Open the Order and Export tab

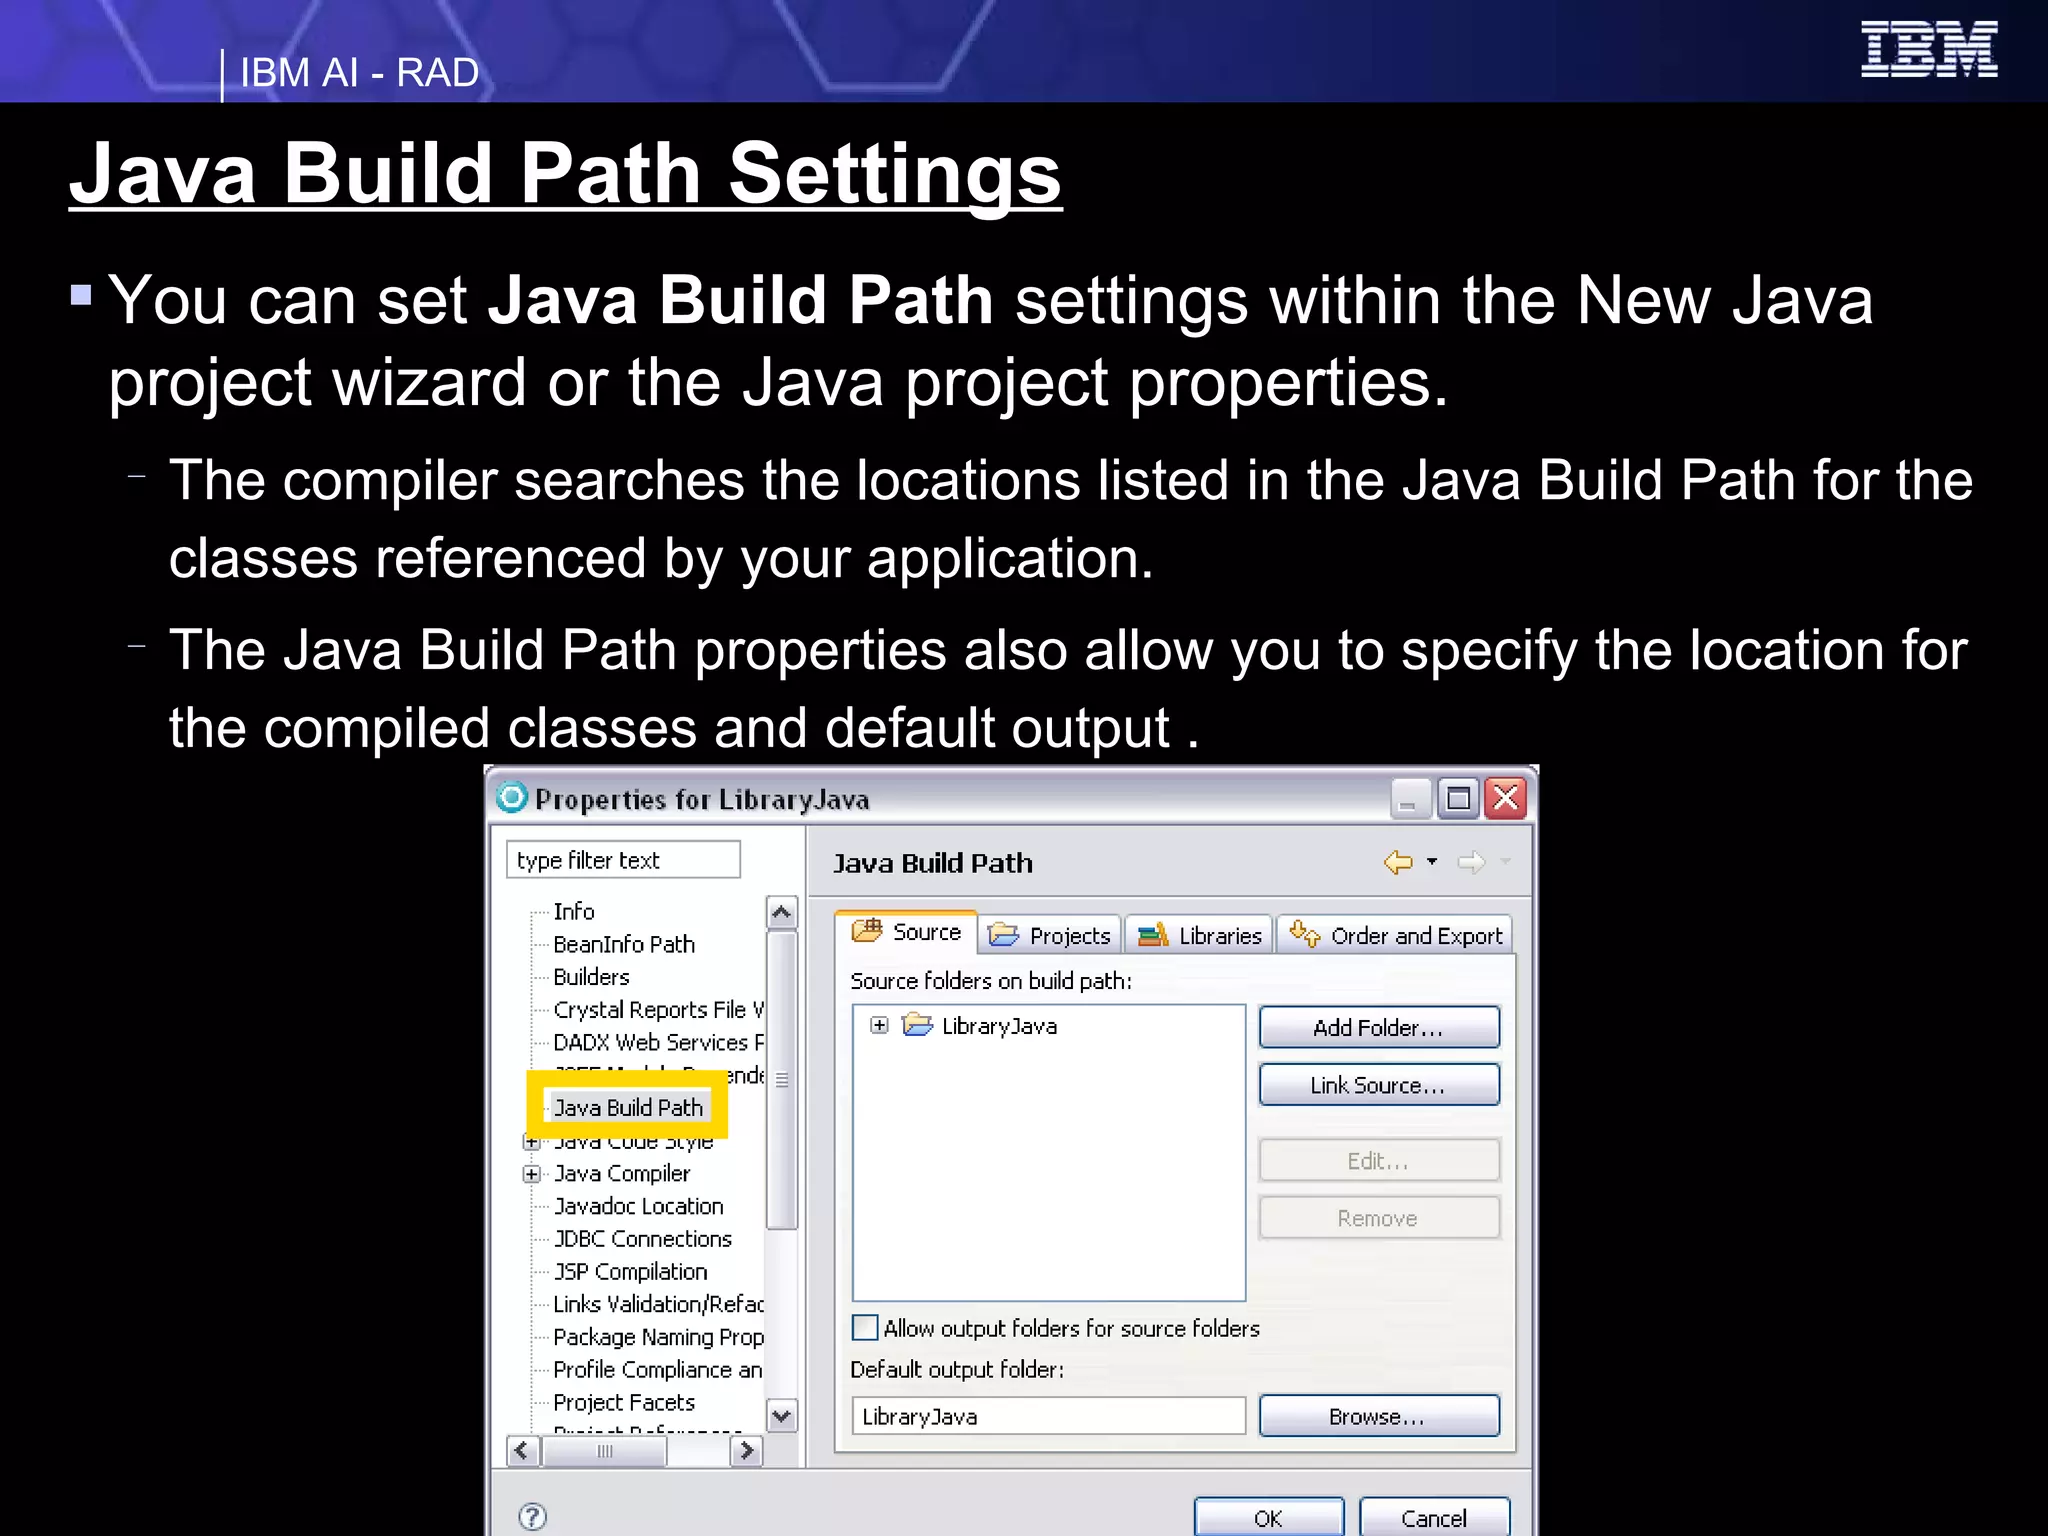coord(1395,935)
